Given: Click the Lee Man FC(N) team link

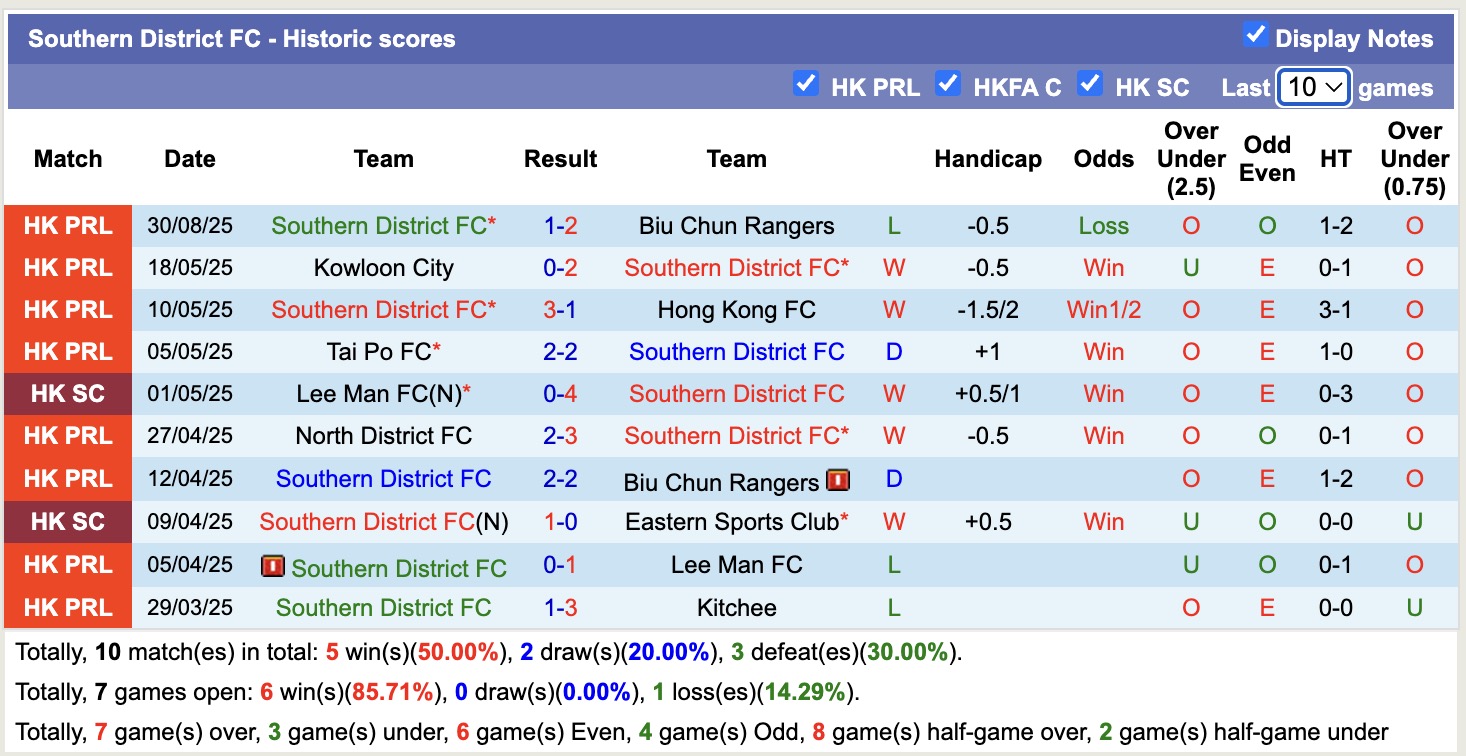Looking at the screenshot, I should [378, 394].
